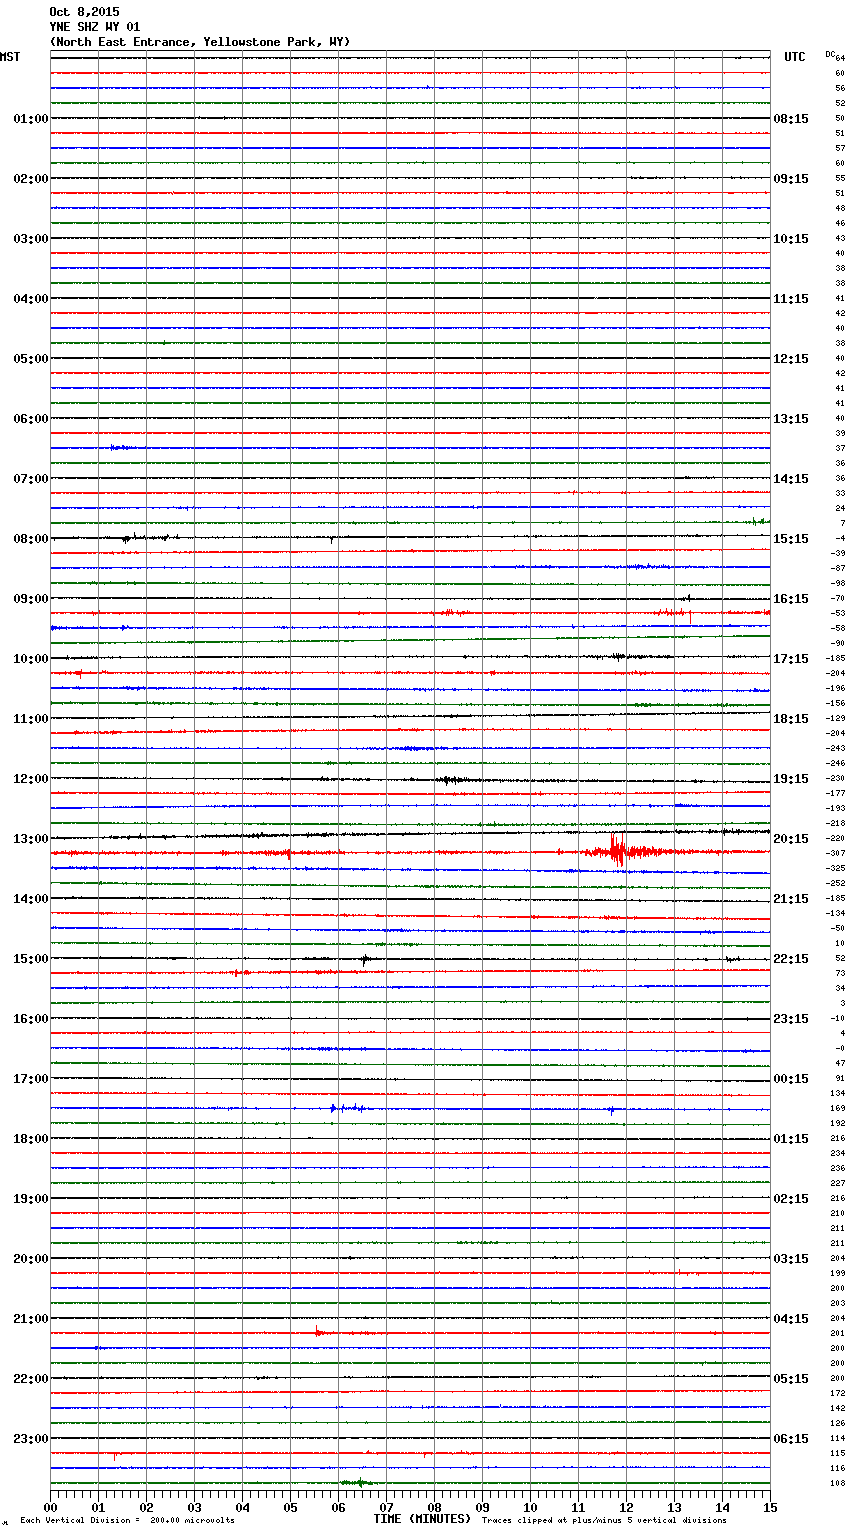Image resolution: width=850 pixels, height=1534 pixels.
Task: Select the 10:00 MST row label
Action: click(31, 659)
